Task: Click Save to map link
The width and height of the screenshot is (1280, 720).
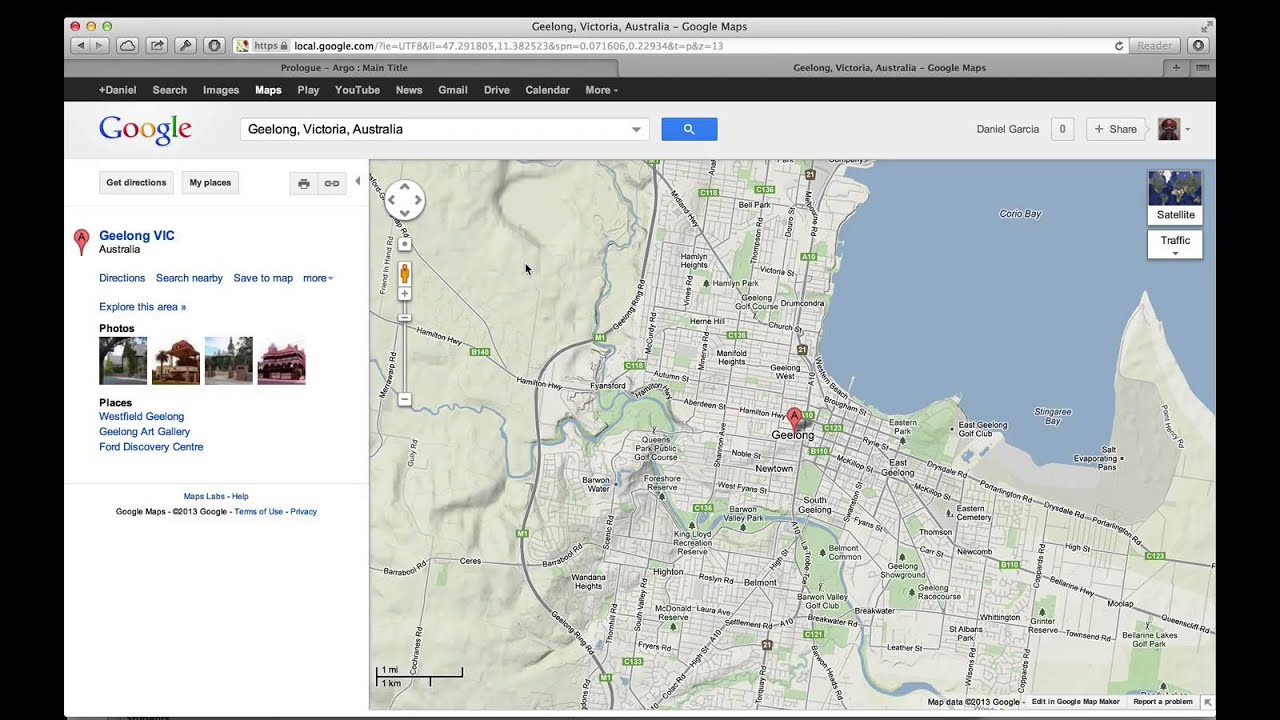Action: (x=263, y=278)
